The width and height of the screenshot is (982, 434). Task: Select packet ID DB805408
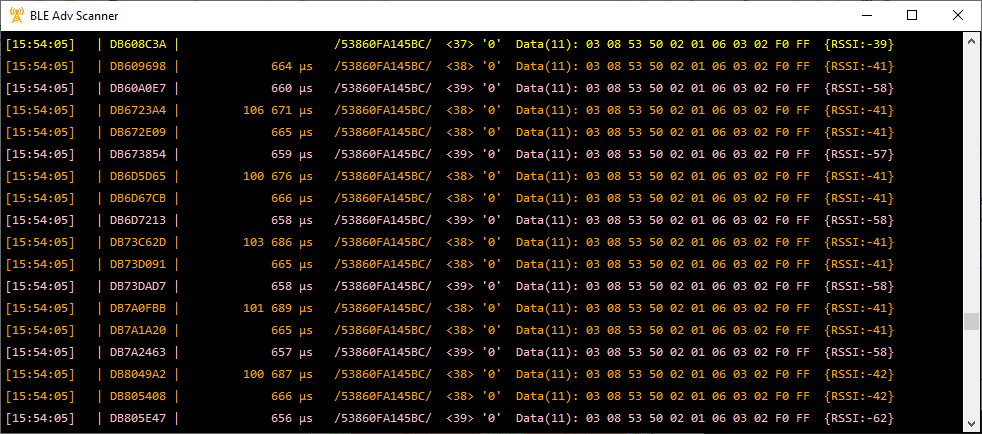pyautogui.click(x=138, y=396)
